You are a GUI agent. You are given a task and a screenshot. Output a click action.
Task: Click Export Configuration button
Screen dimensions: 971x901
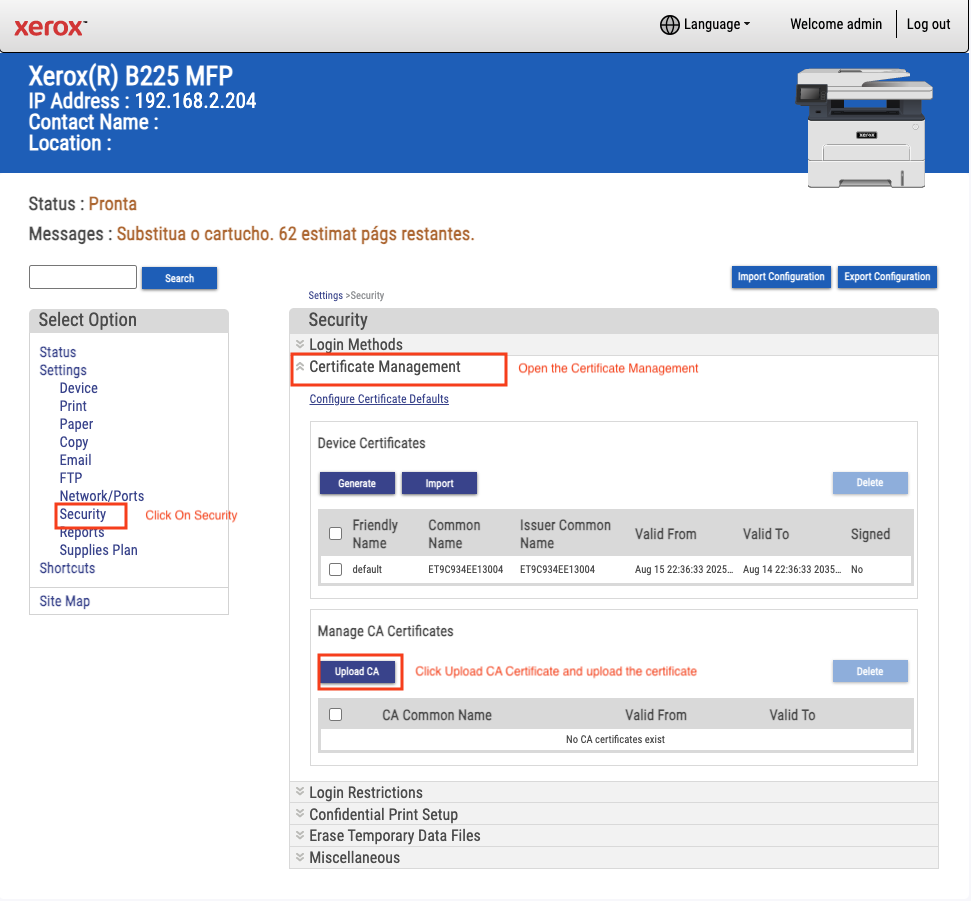(887, 277)
